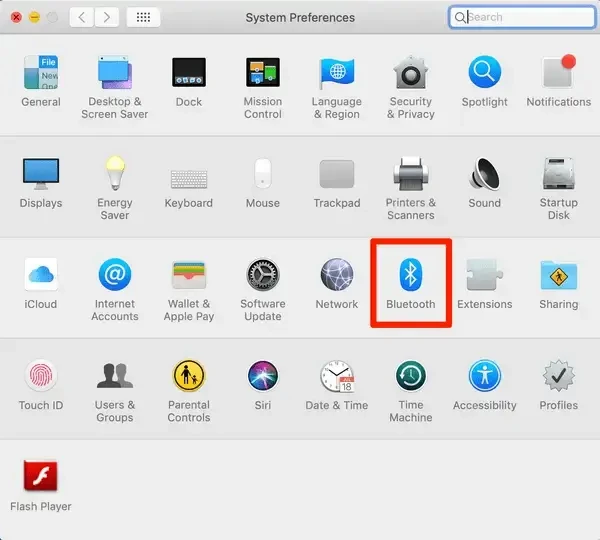This screenshot has width=600, height=540.
Task: Click the back navigation arrow
Action: pyautogui.click(x=82, y=17)
